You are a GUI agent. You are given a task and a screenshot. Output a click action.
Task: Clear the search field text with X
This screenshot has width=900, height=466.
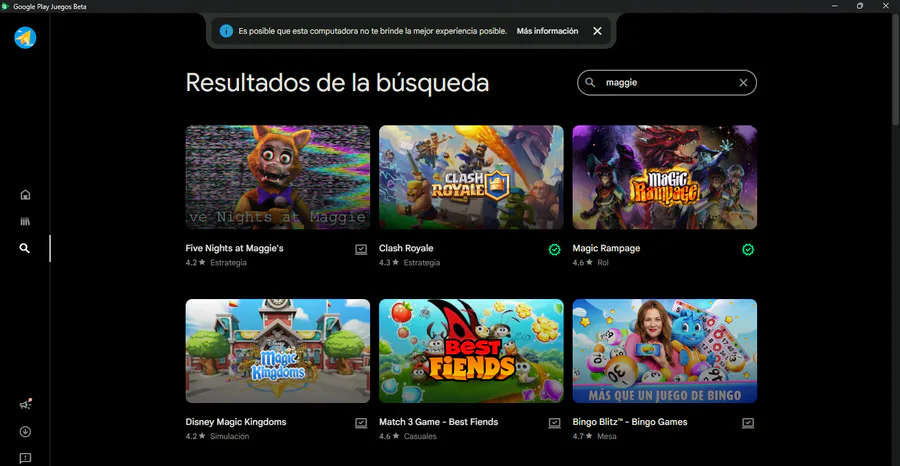(743, 83)
